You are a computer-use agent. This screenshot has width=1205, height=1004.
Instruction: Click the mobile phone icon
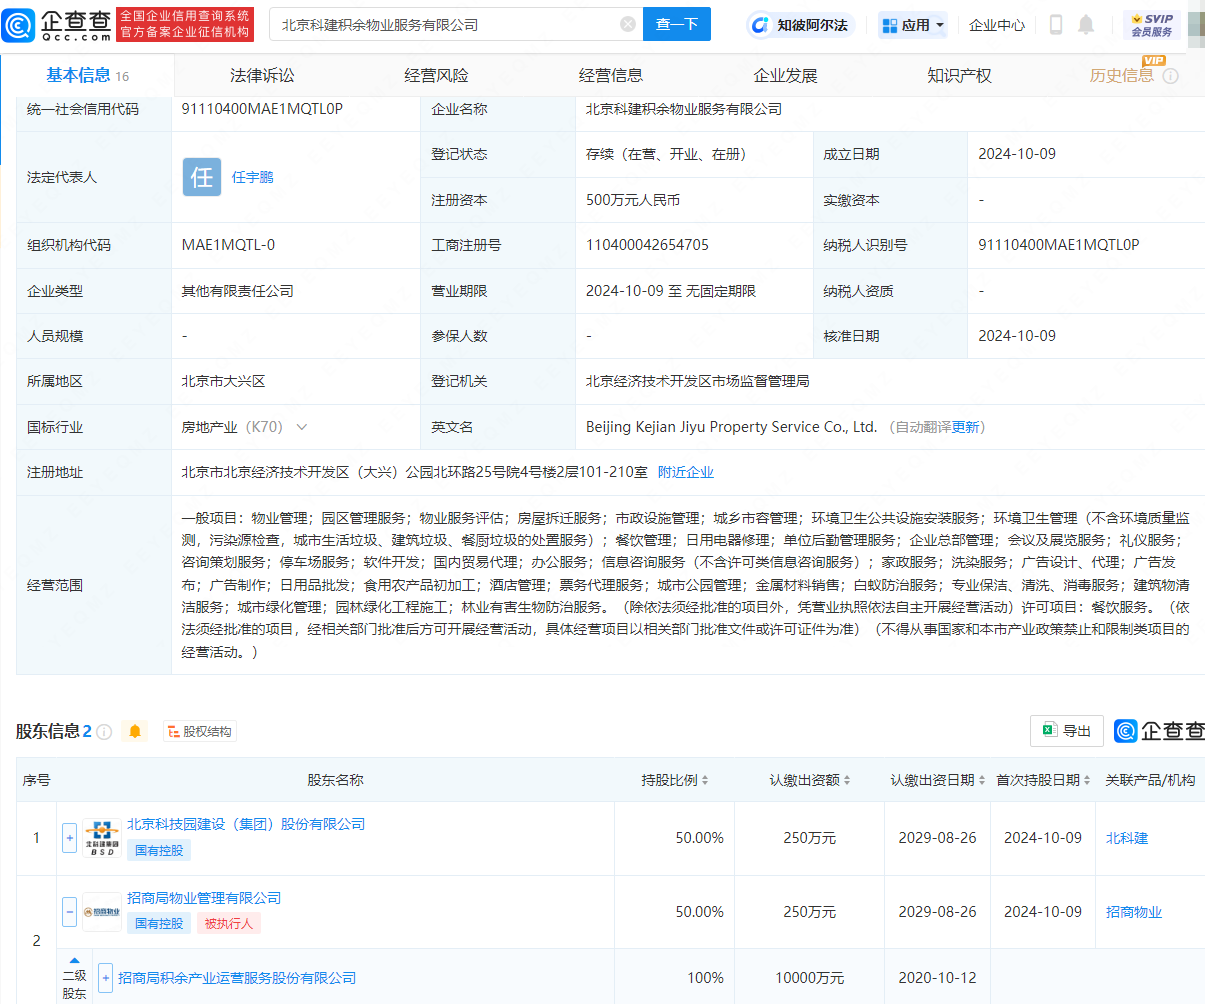1055,24
